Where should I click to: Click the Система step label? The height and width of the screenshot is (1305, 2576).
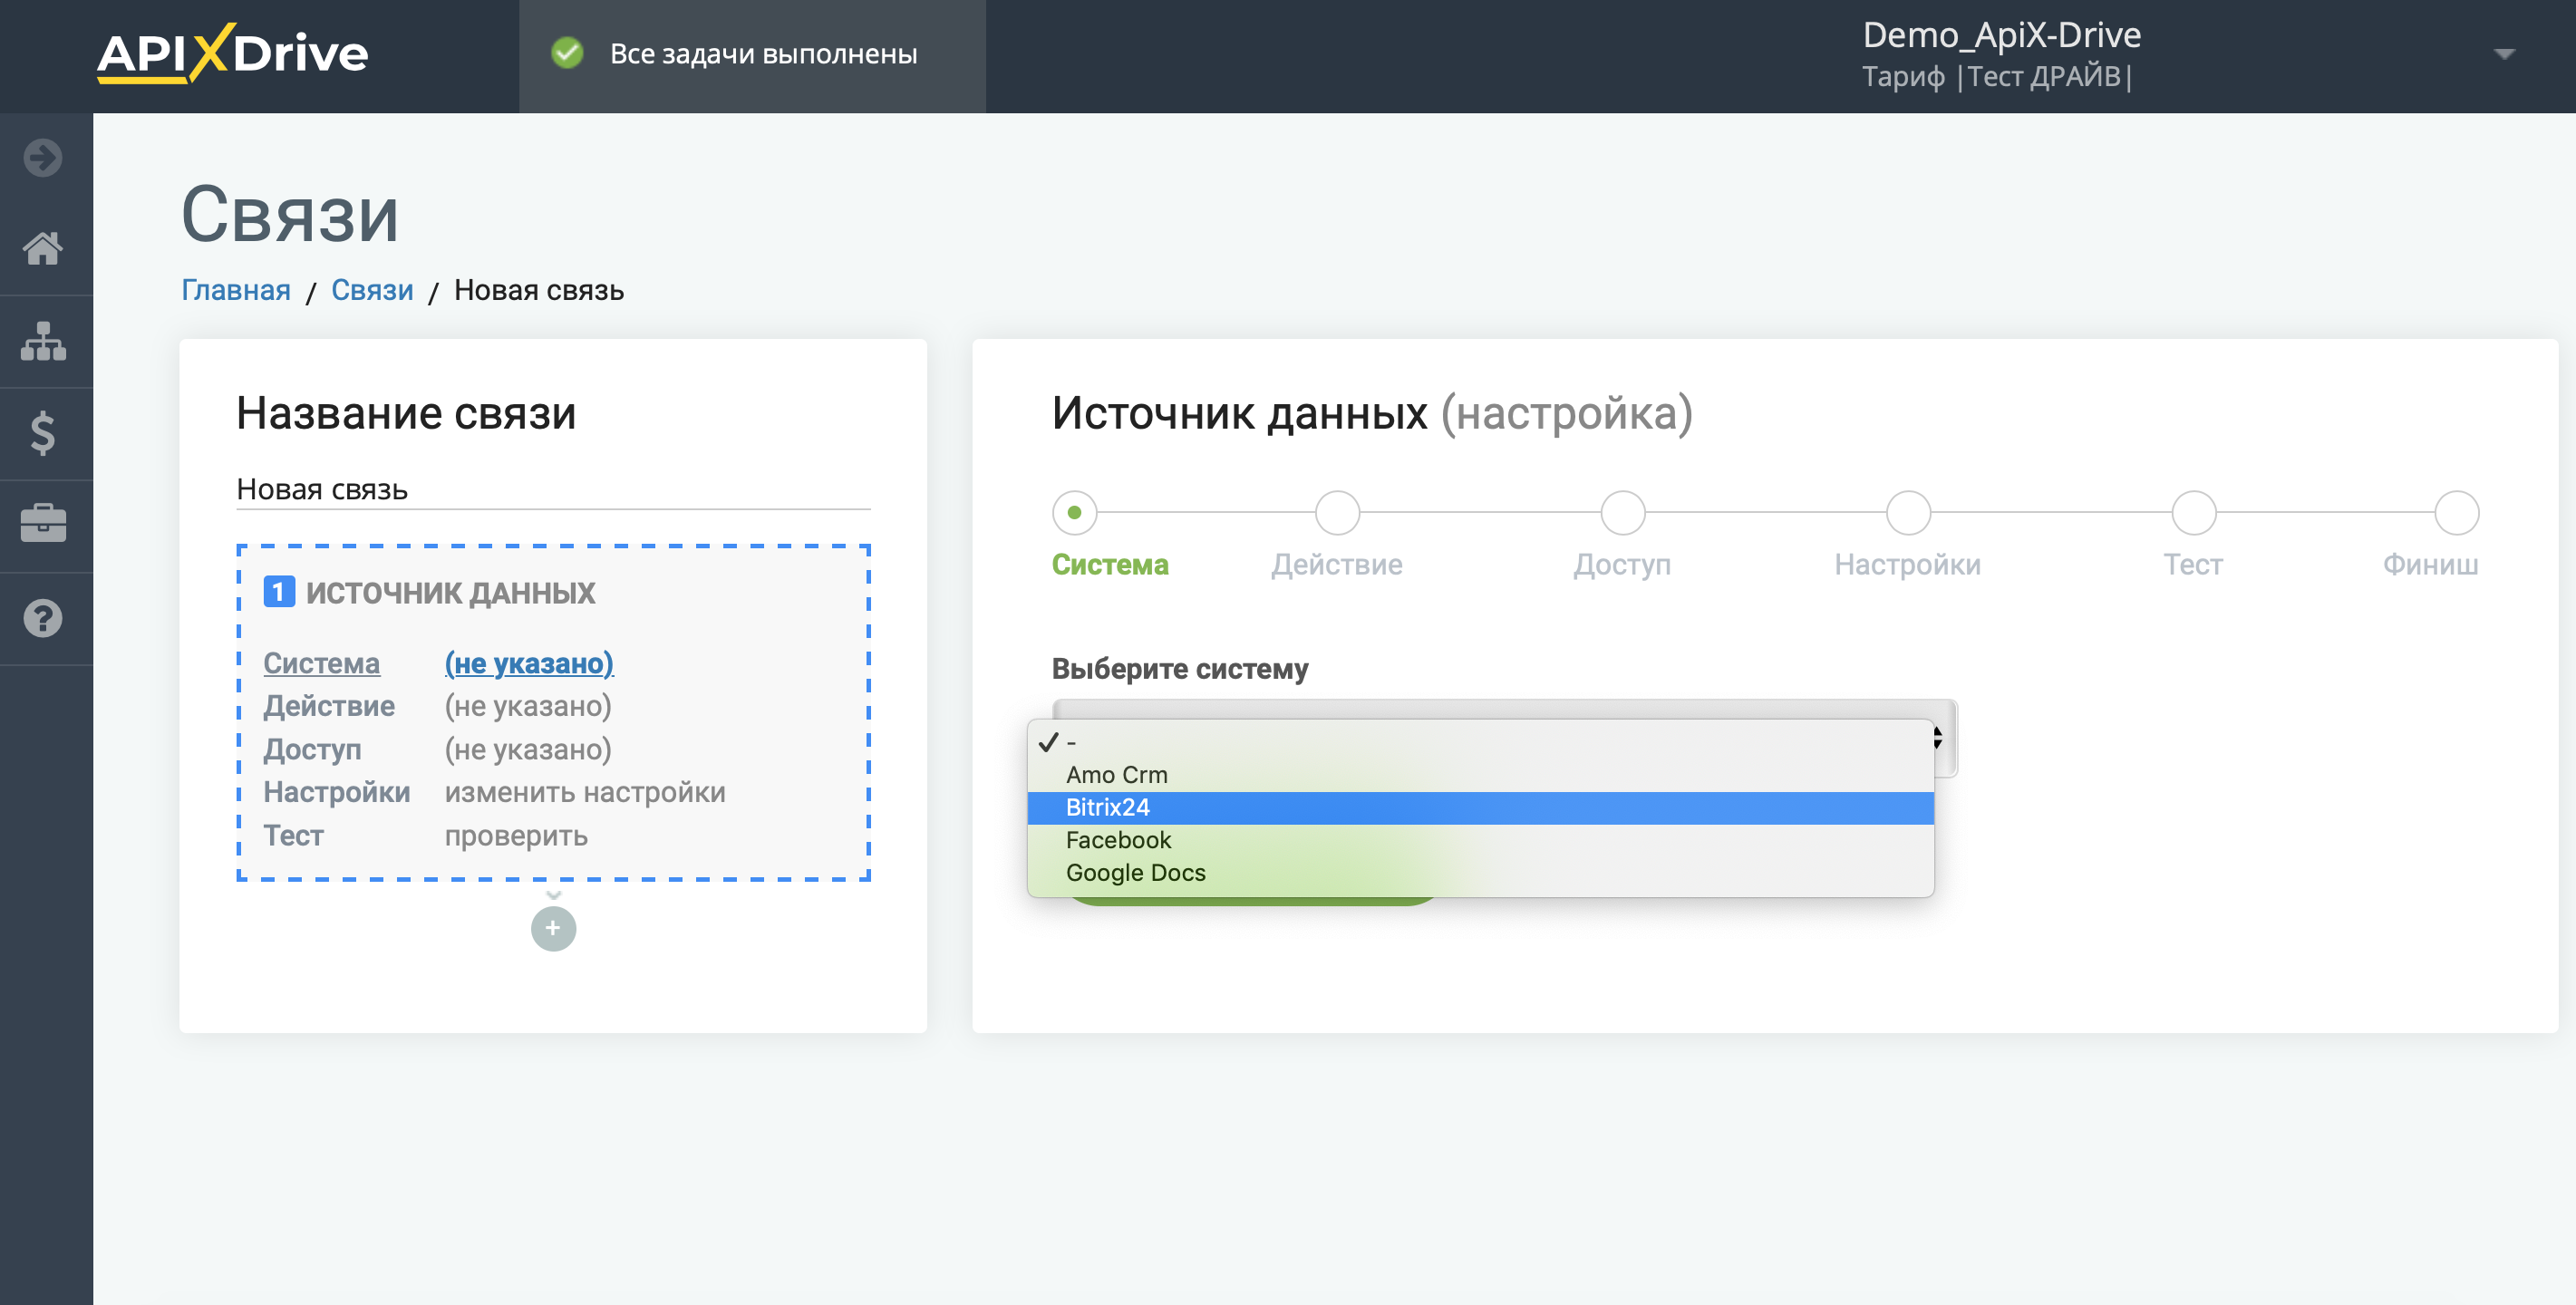(1110, 565)
